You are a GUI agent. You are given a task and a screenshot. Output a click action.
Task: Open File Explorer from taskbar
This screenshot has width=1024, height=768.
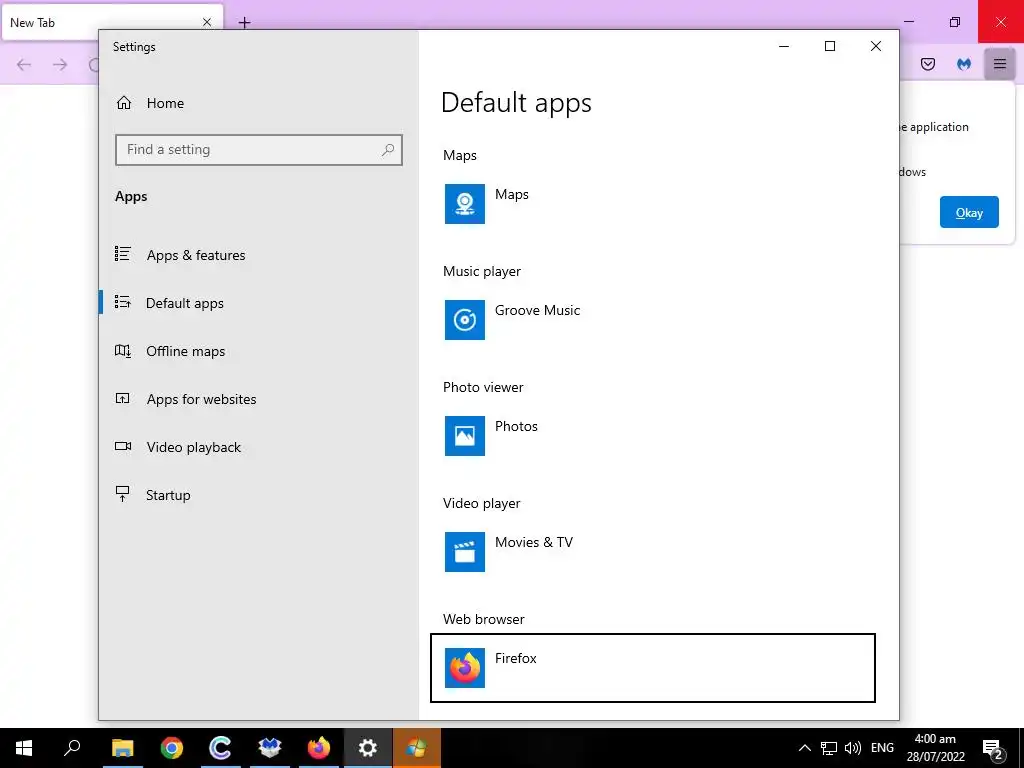pos(122,748)
